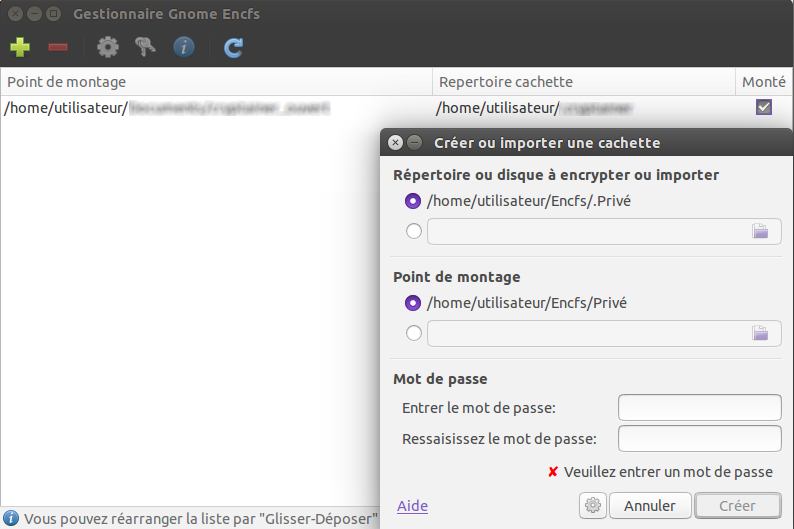
Task: Focus the Entrer le mot de passe field
Action: [x=699, y=408]
